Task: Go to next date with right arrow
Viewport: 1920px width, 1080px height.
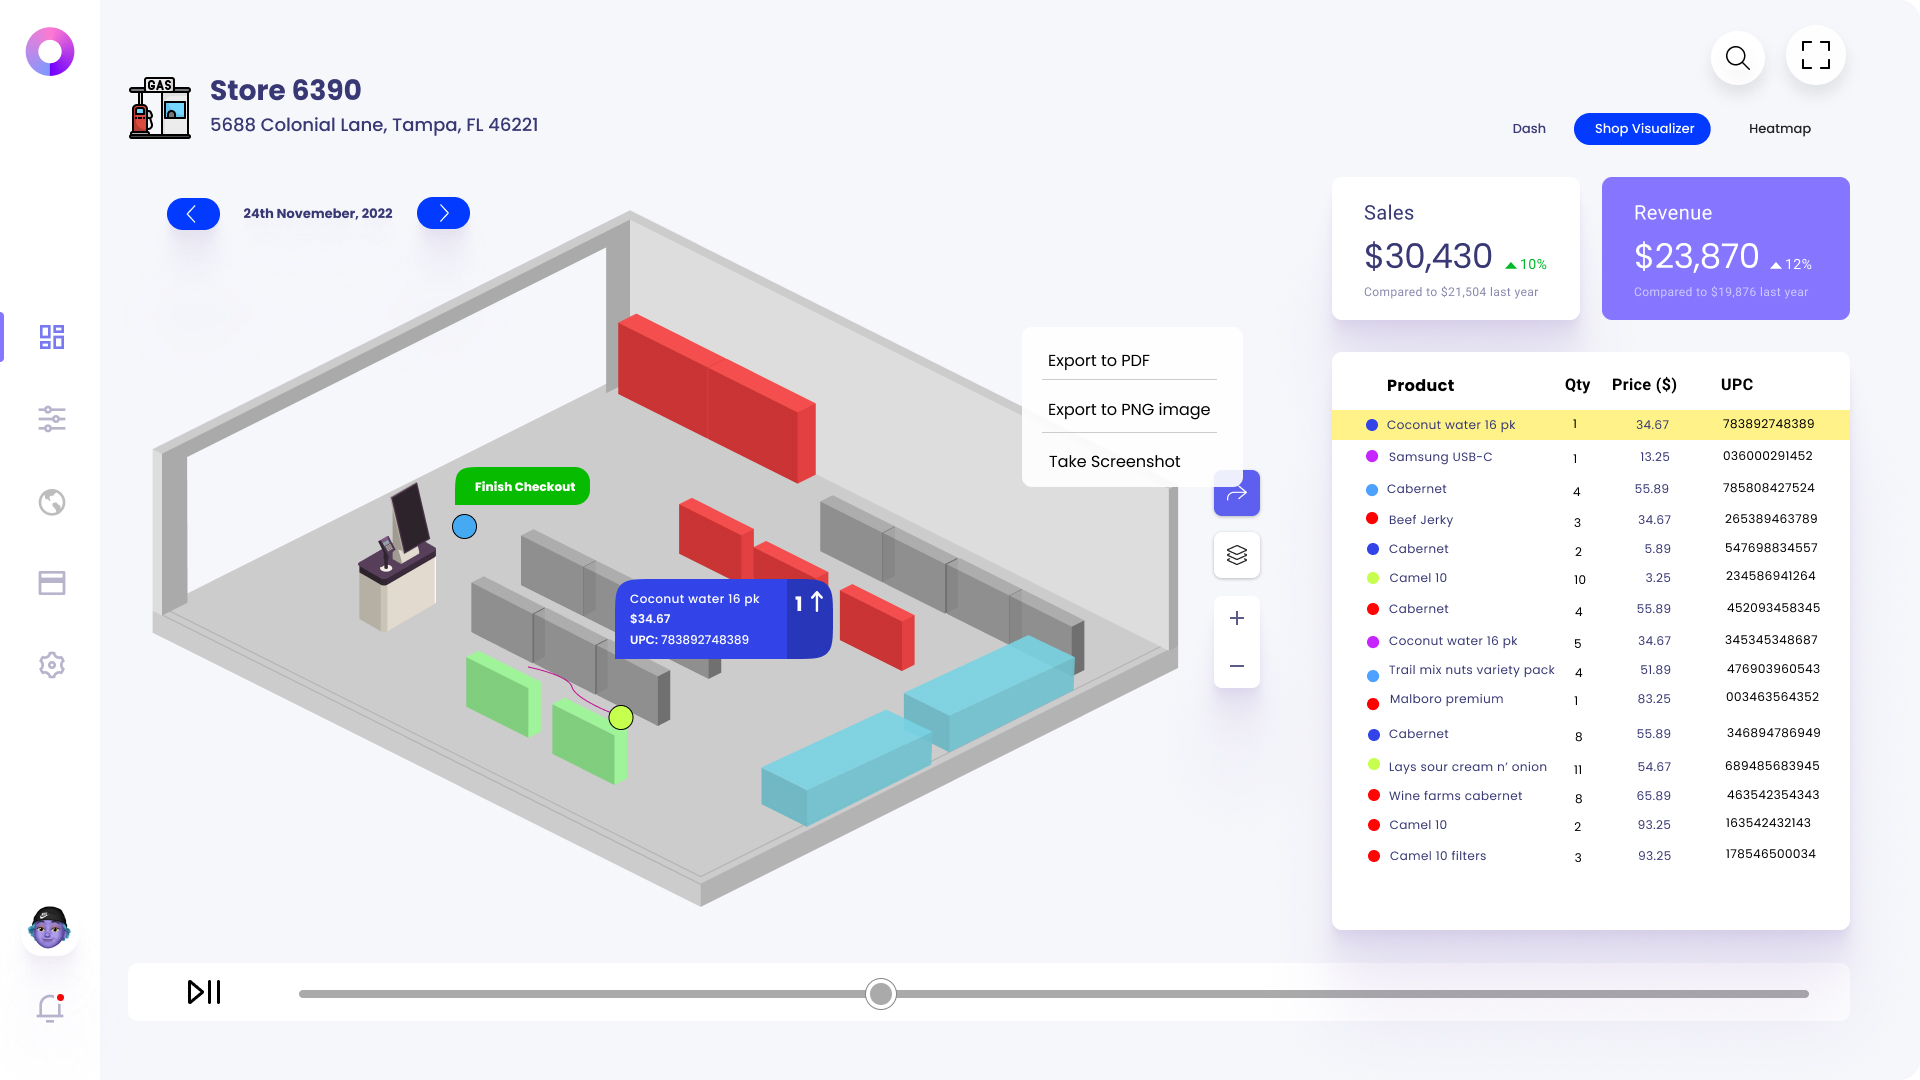Action: click(x=443, y=213)
